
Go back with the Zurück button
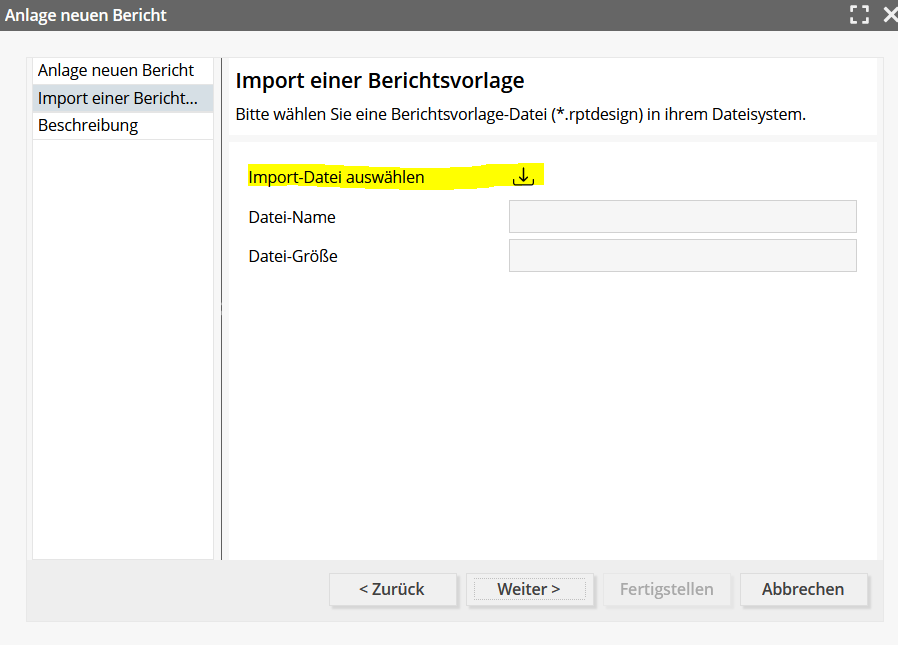(x=392, y=589)
